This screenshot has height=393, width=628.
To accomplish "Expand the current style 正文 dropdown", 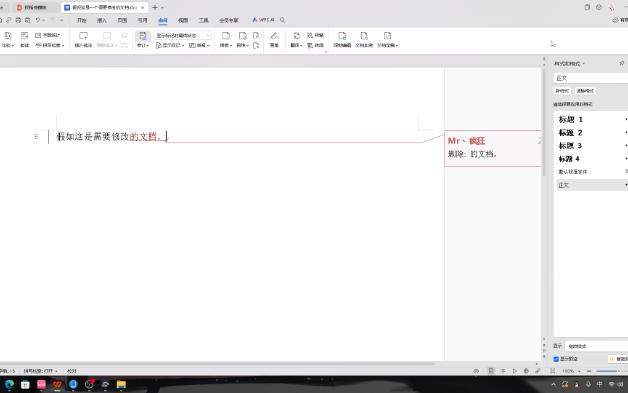I will point(592,185).
